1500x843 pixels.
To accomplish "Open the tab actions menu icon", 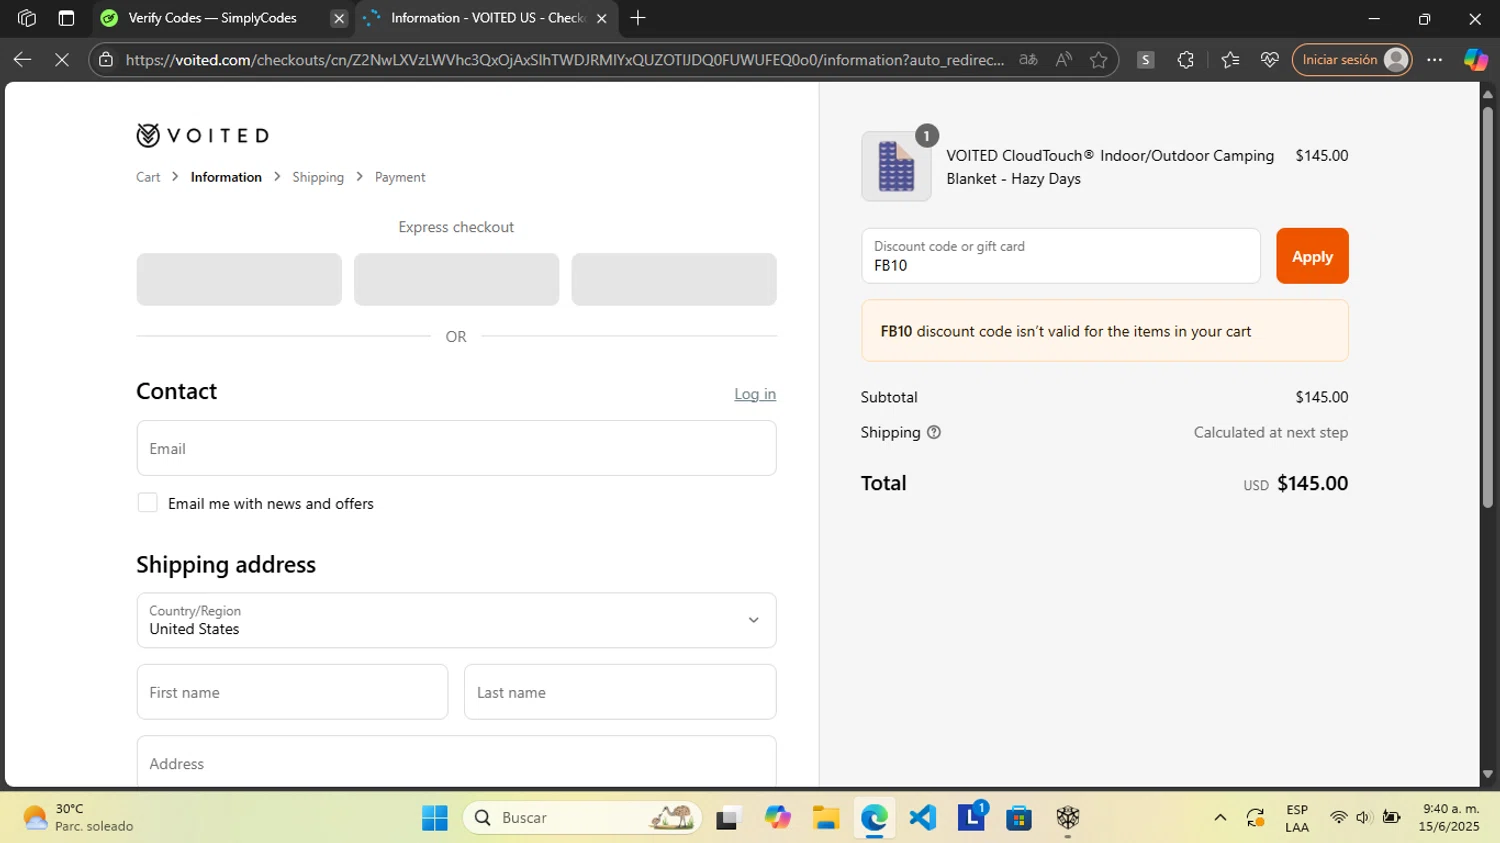I will tap(66, 18).
